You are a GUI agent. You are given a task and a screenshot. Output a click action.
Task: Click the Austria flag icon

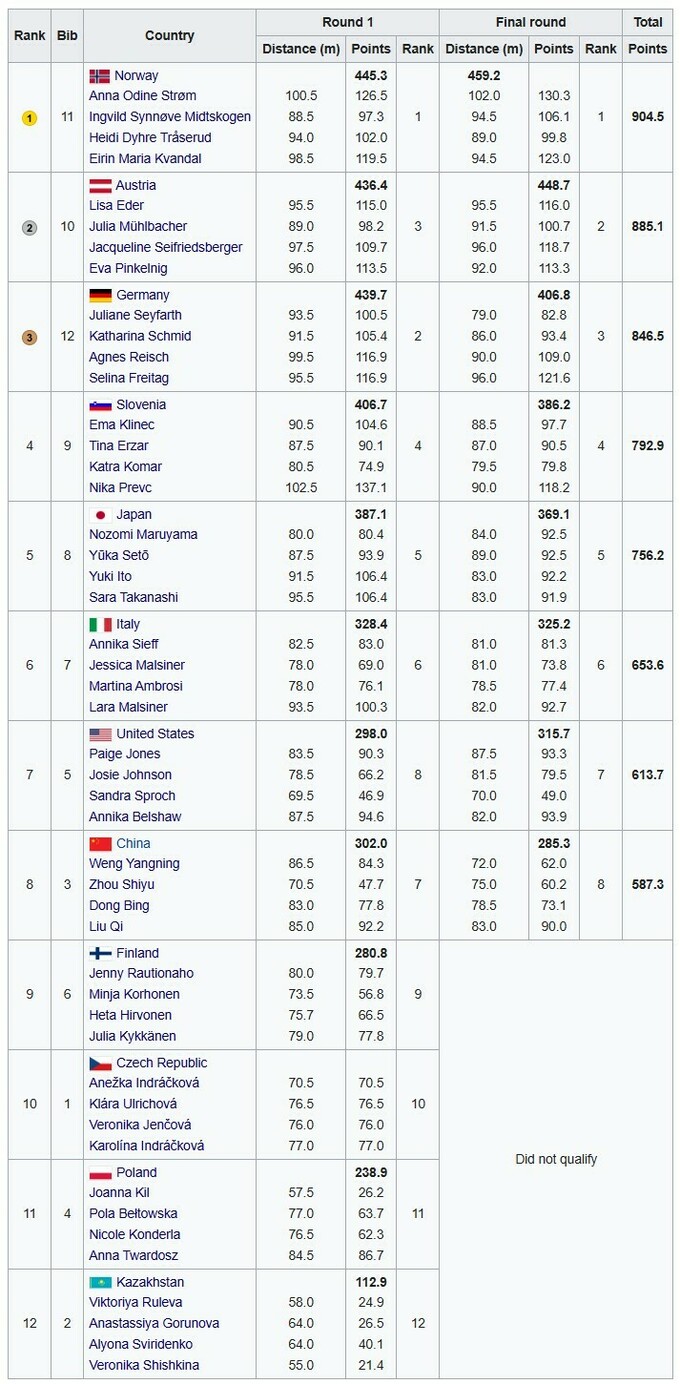(x=99, y=185)
